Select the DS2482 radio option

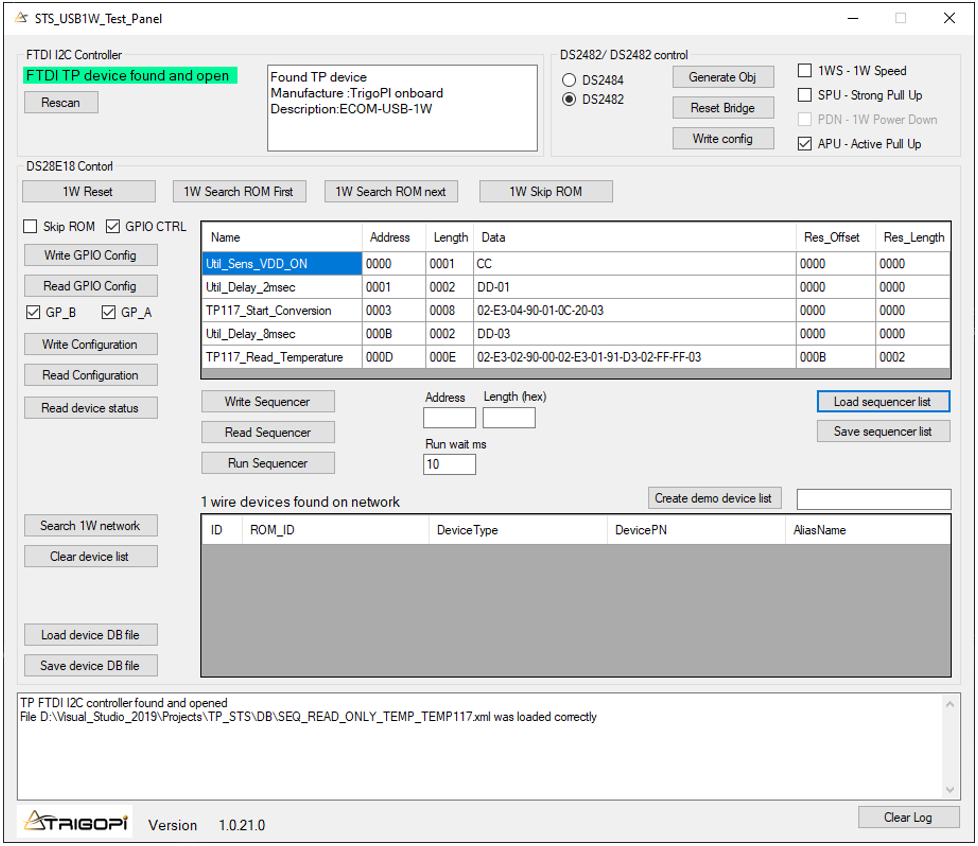click(x=570, y=99)
